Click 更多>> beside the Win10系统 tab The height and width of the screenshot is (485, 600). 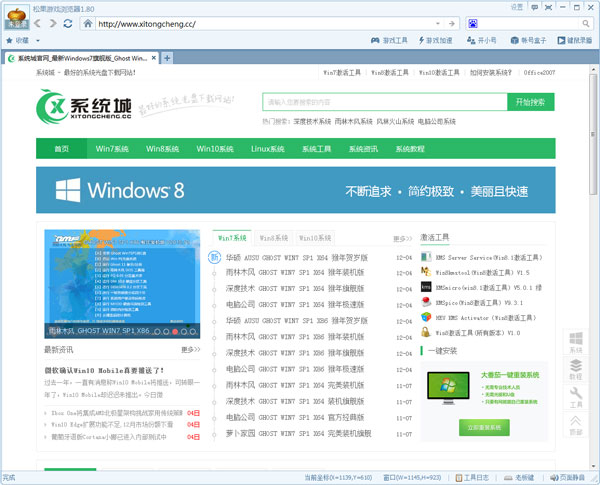pyautogui.click(x=403, y=238)
